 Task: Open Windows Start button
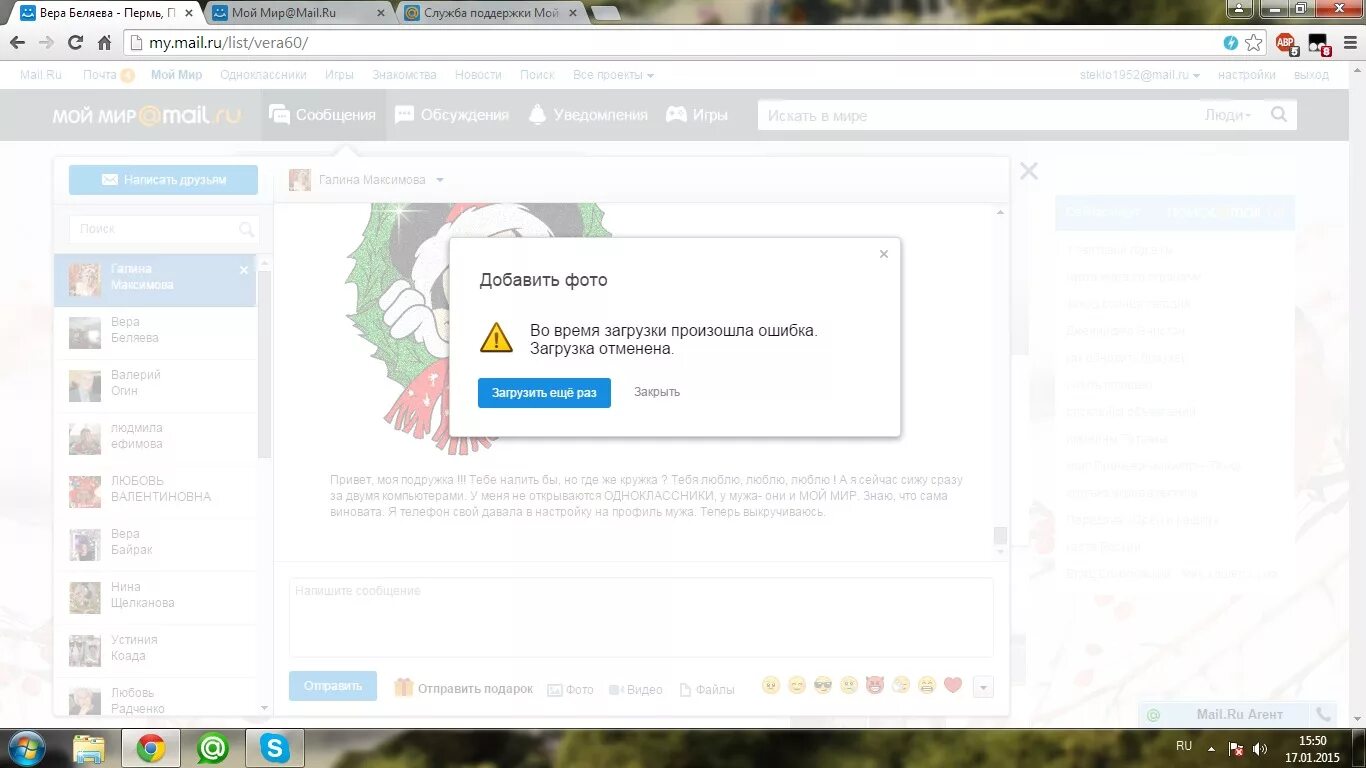[26, 748]
